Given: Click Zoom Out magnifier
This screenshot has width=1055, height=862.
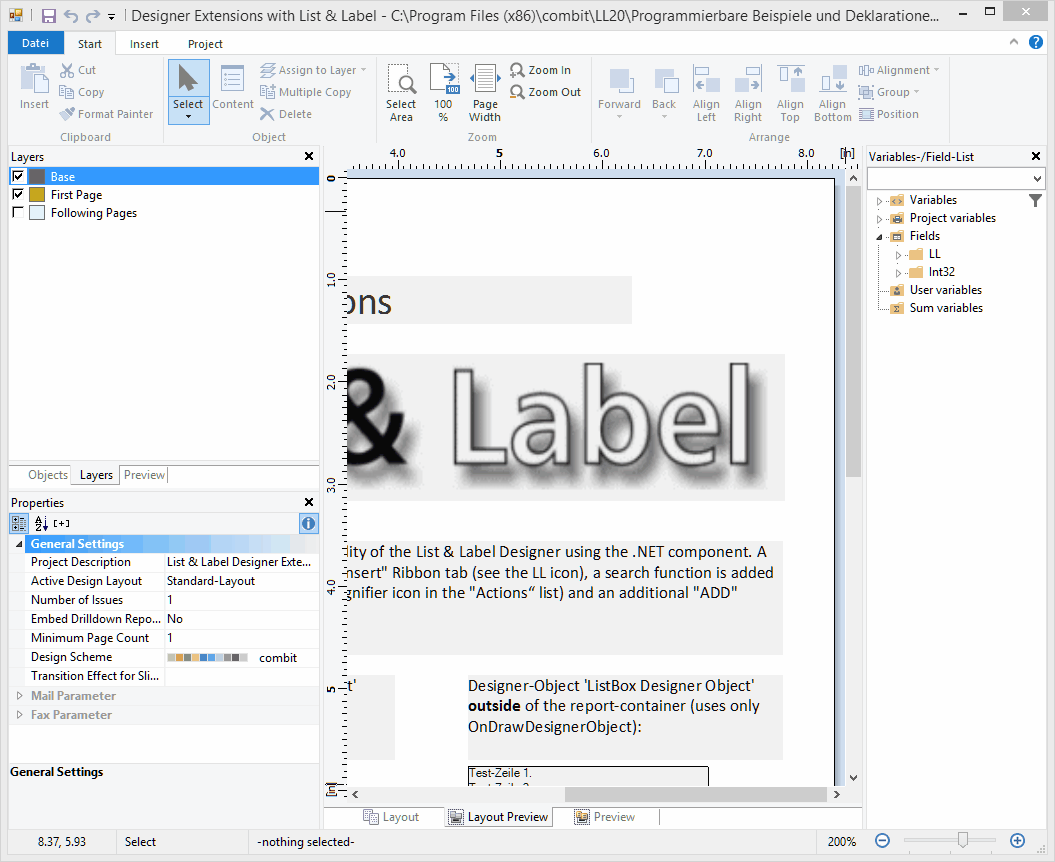Looking at the screenshot, I should coord(545,92).
